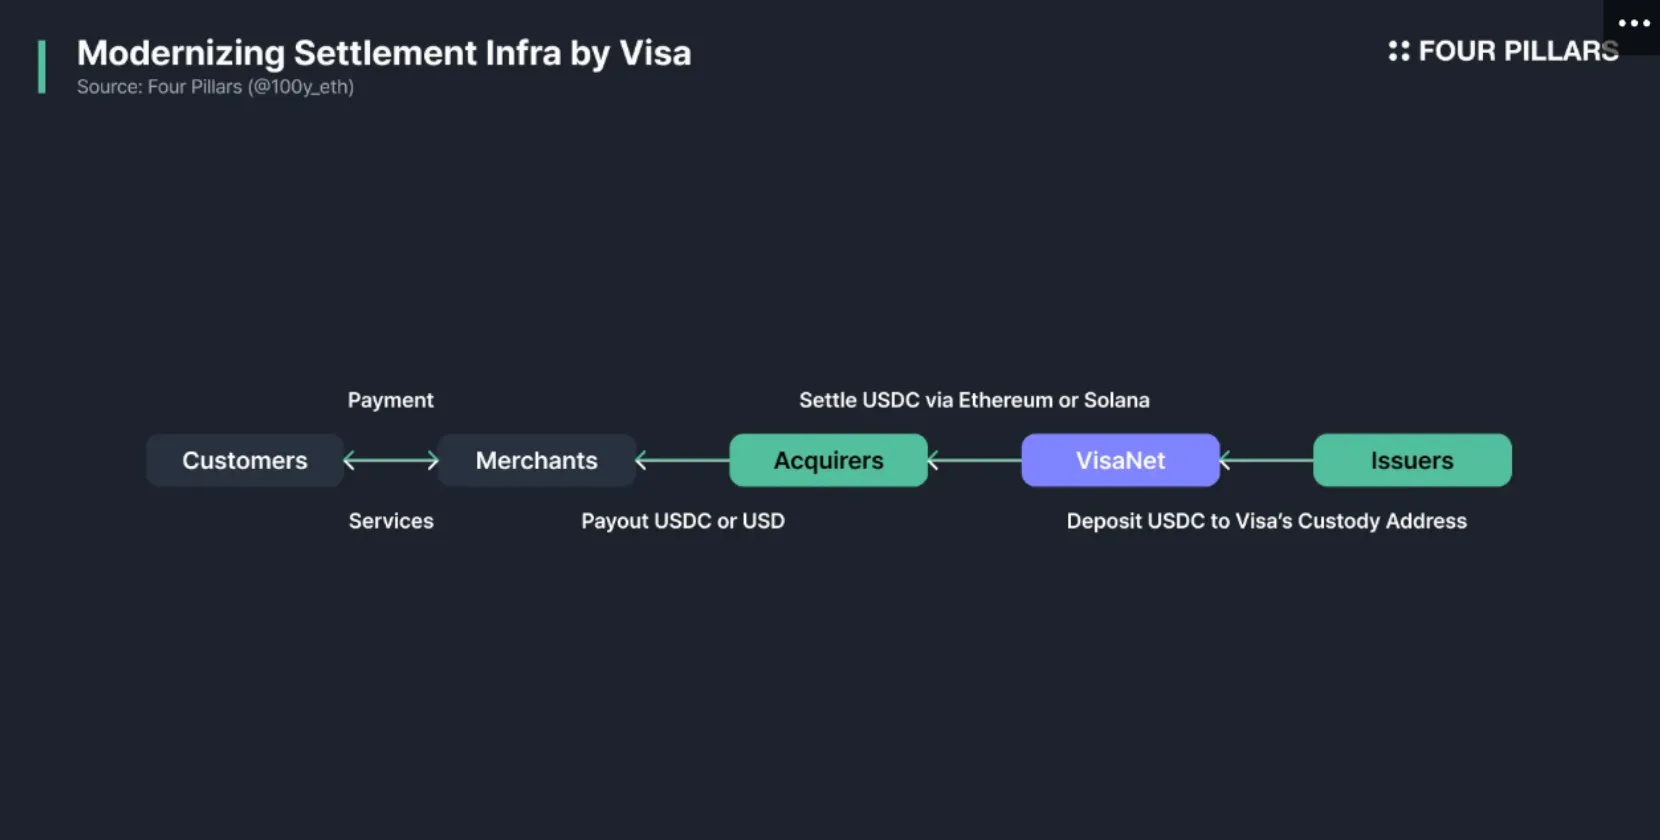Click the Services label below the arrow
Image resolution: width=1660 pixels, height=840 pixels.
391,521
